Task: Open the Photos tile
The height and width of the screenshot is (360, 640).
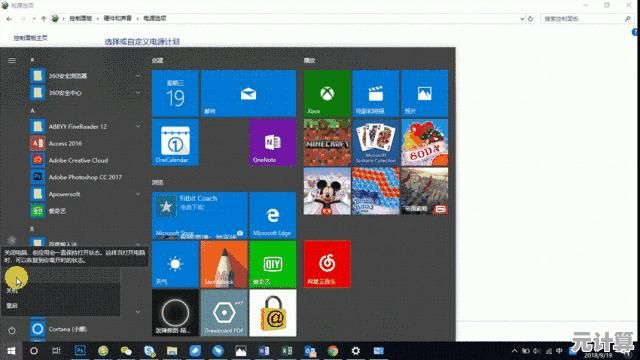Action: pos(424,93)
